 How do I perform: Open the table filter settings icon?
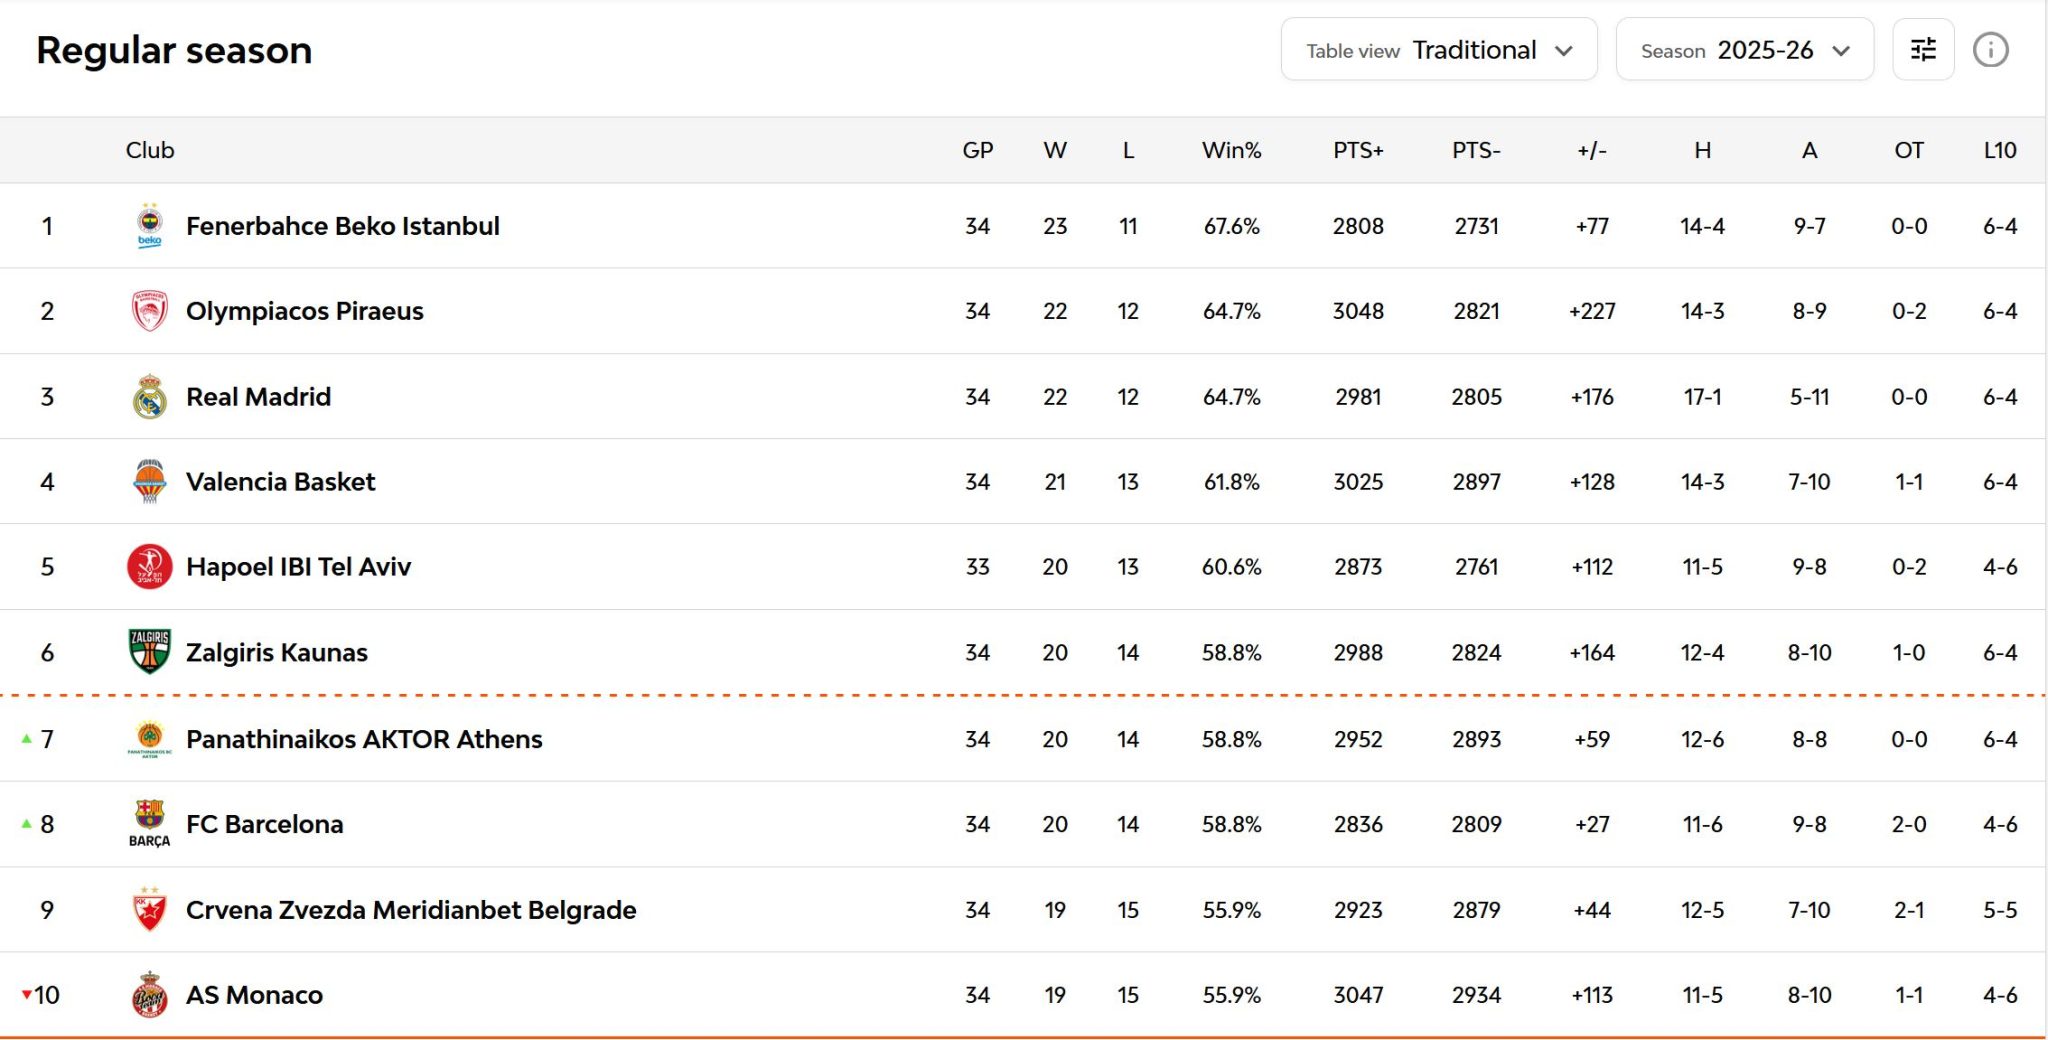(x=1923, y=50)
